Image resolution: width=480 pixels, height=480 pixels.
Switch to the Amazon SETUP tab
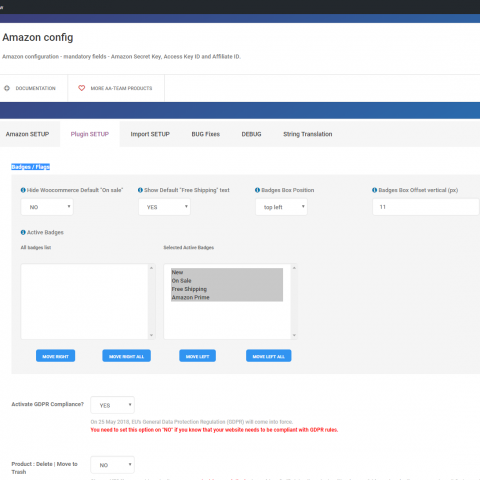click(27, 134)
